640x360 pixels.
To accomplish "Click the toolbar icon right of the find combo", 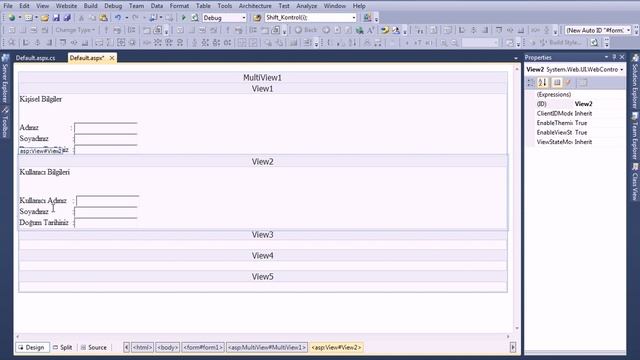I will 367,18.
